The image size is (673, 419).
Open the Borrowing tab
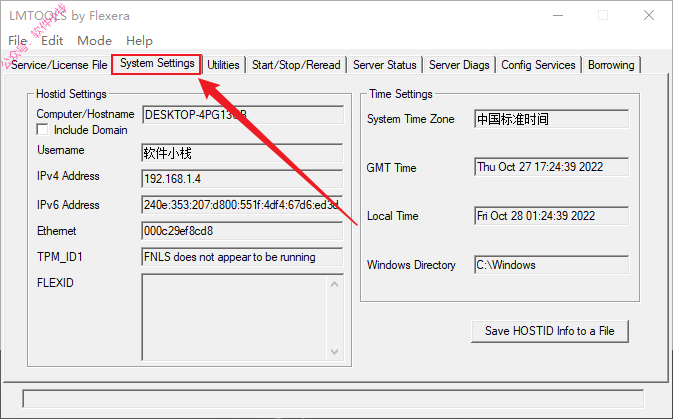click(611, 65)
